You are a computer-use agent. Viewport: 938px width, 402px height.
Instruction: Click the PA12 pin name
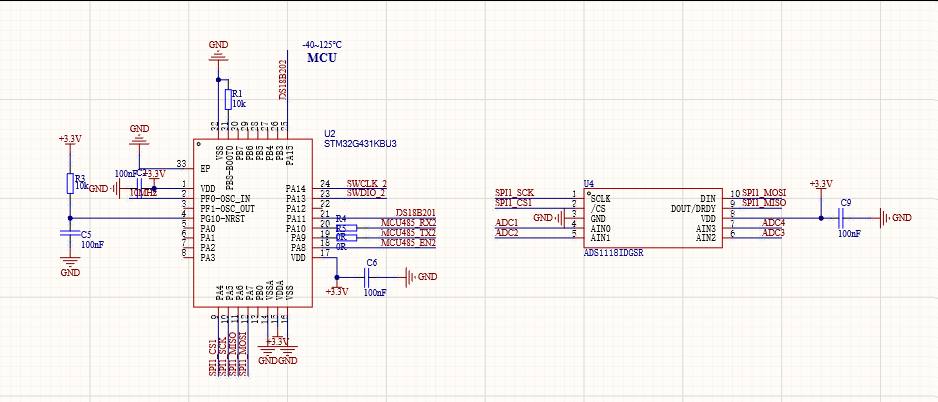(296, 208)
